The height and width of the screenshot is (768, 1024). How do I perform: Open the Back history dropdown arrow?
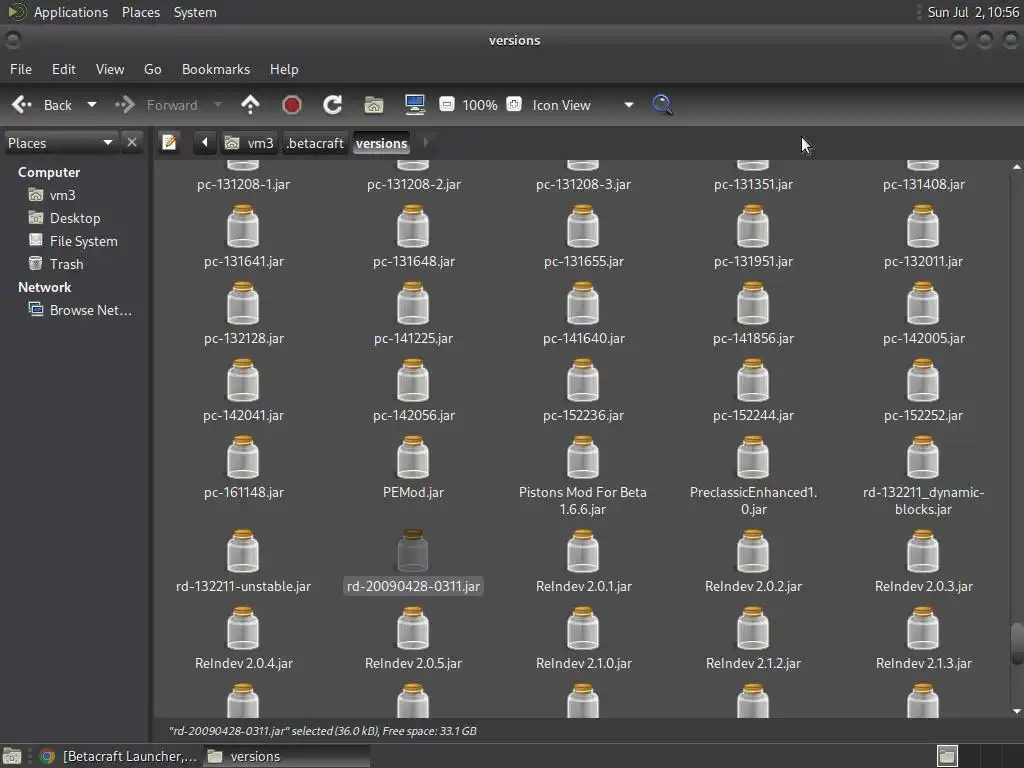pyautogui.click(x=92, y=104)
